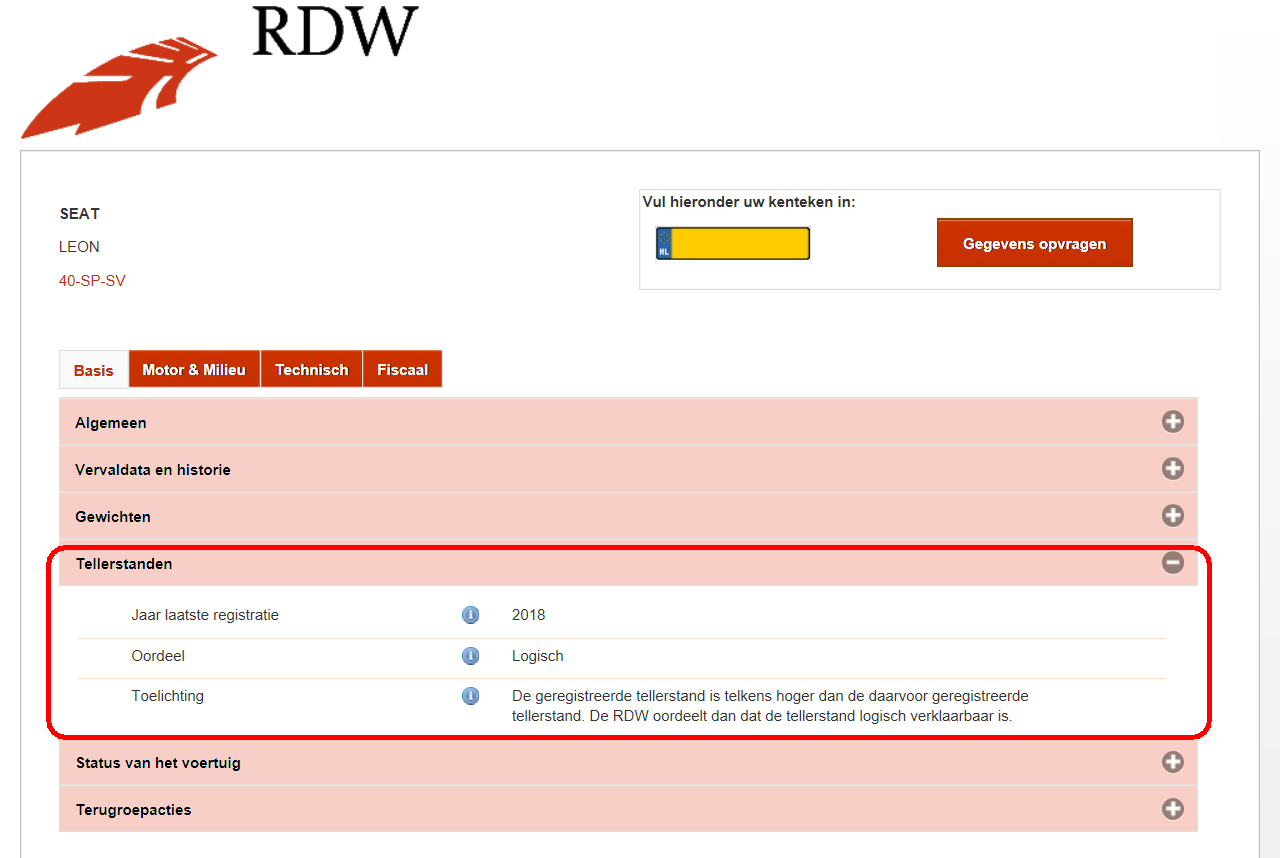This screenshot has width=1280, height=858.
Task: Click the Status van het voertuig title
Action: click(x=158, y=763)
